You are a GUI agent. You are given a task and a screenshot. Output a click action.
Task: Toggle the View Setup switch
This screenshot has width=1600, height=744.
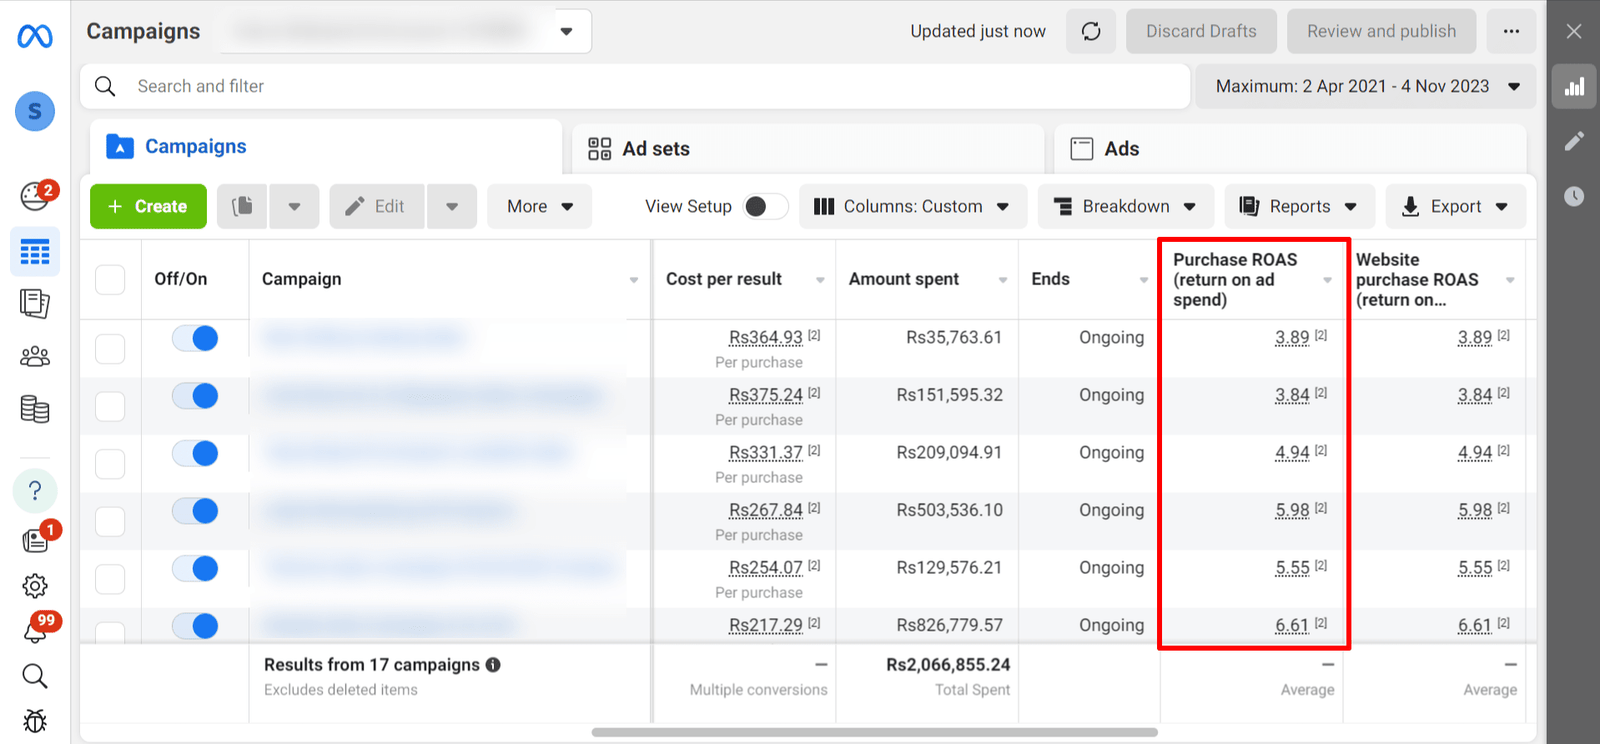tap(765, 206)
